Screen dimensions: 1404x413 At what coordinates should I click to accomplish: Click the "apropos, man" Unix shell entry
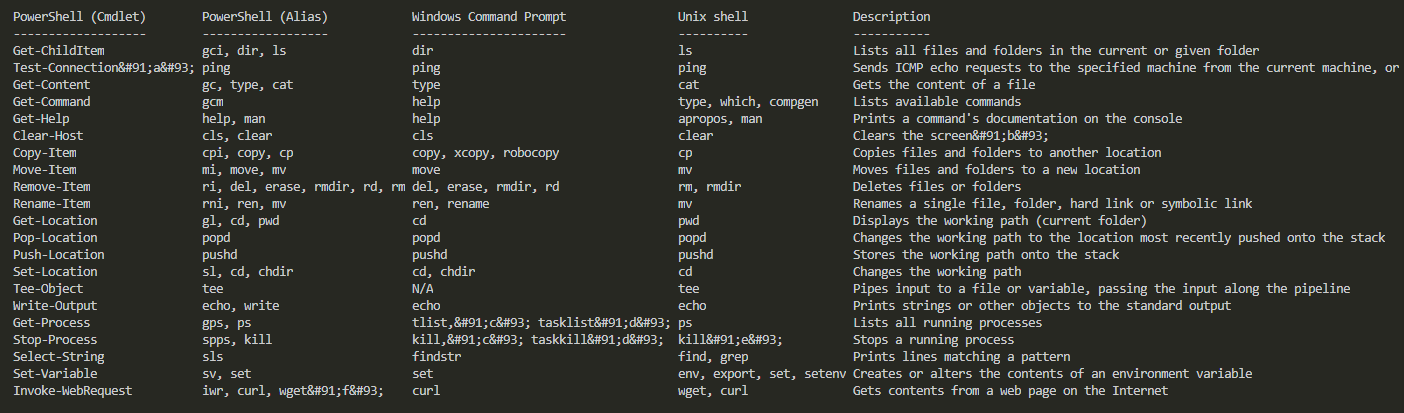720,118
